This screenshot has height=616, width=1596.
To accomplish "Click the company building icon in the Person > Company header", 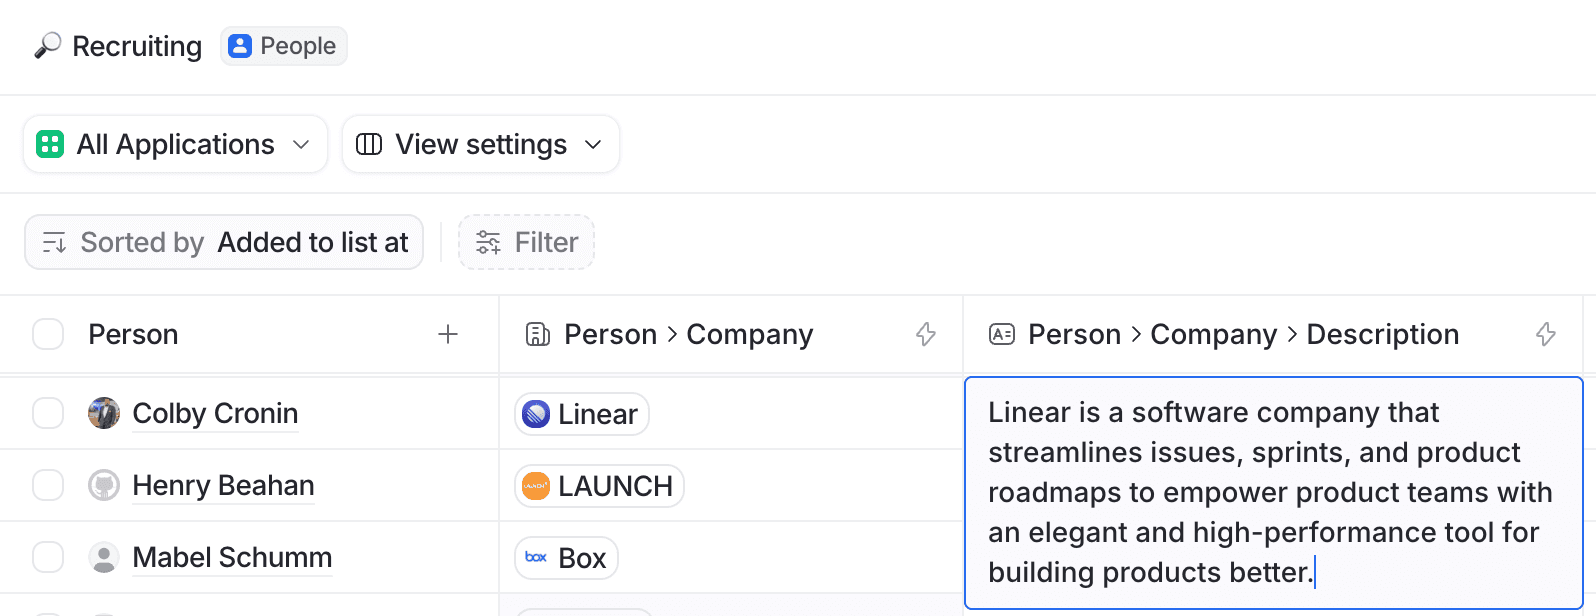I will pyautogui.click(x=538, y=334).
